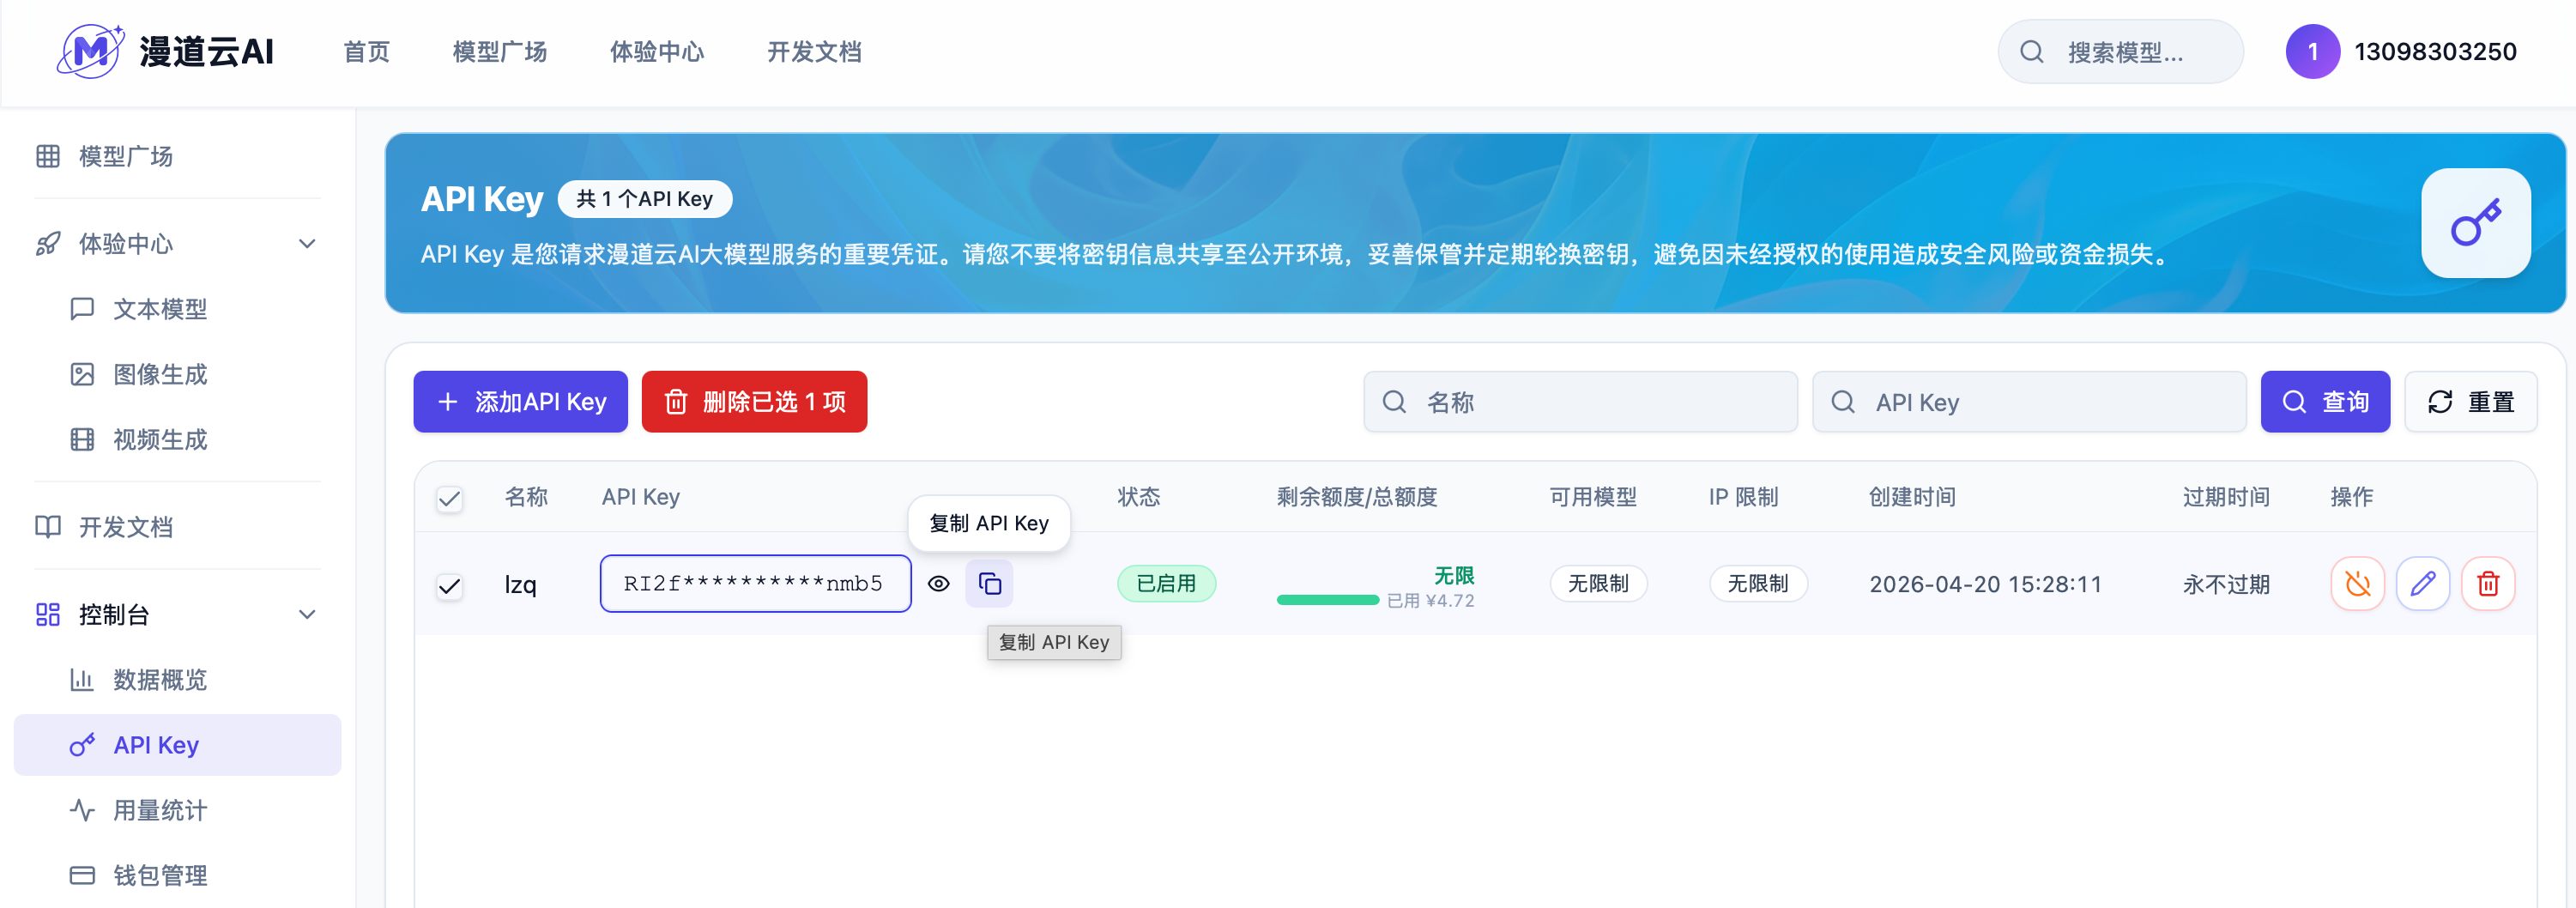Image resolution: width=2576 pixels, height=908 pixels.
Task: Click the large key icon in banner
Action: click(x=2475, y=222)
